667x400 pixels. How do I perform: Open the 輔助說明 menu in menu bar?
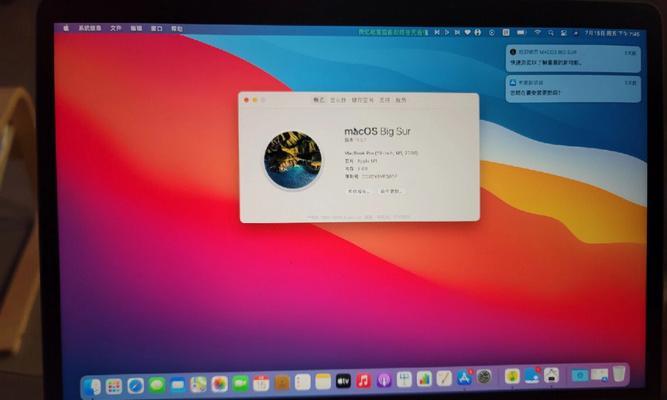177,29
